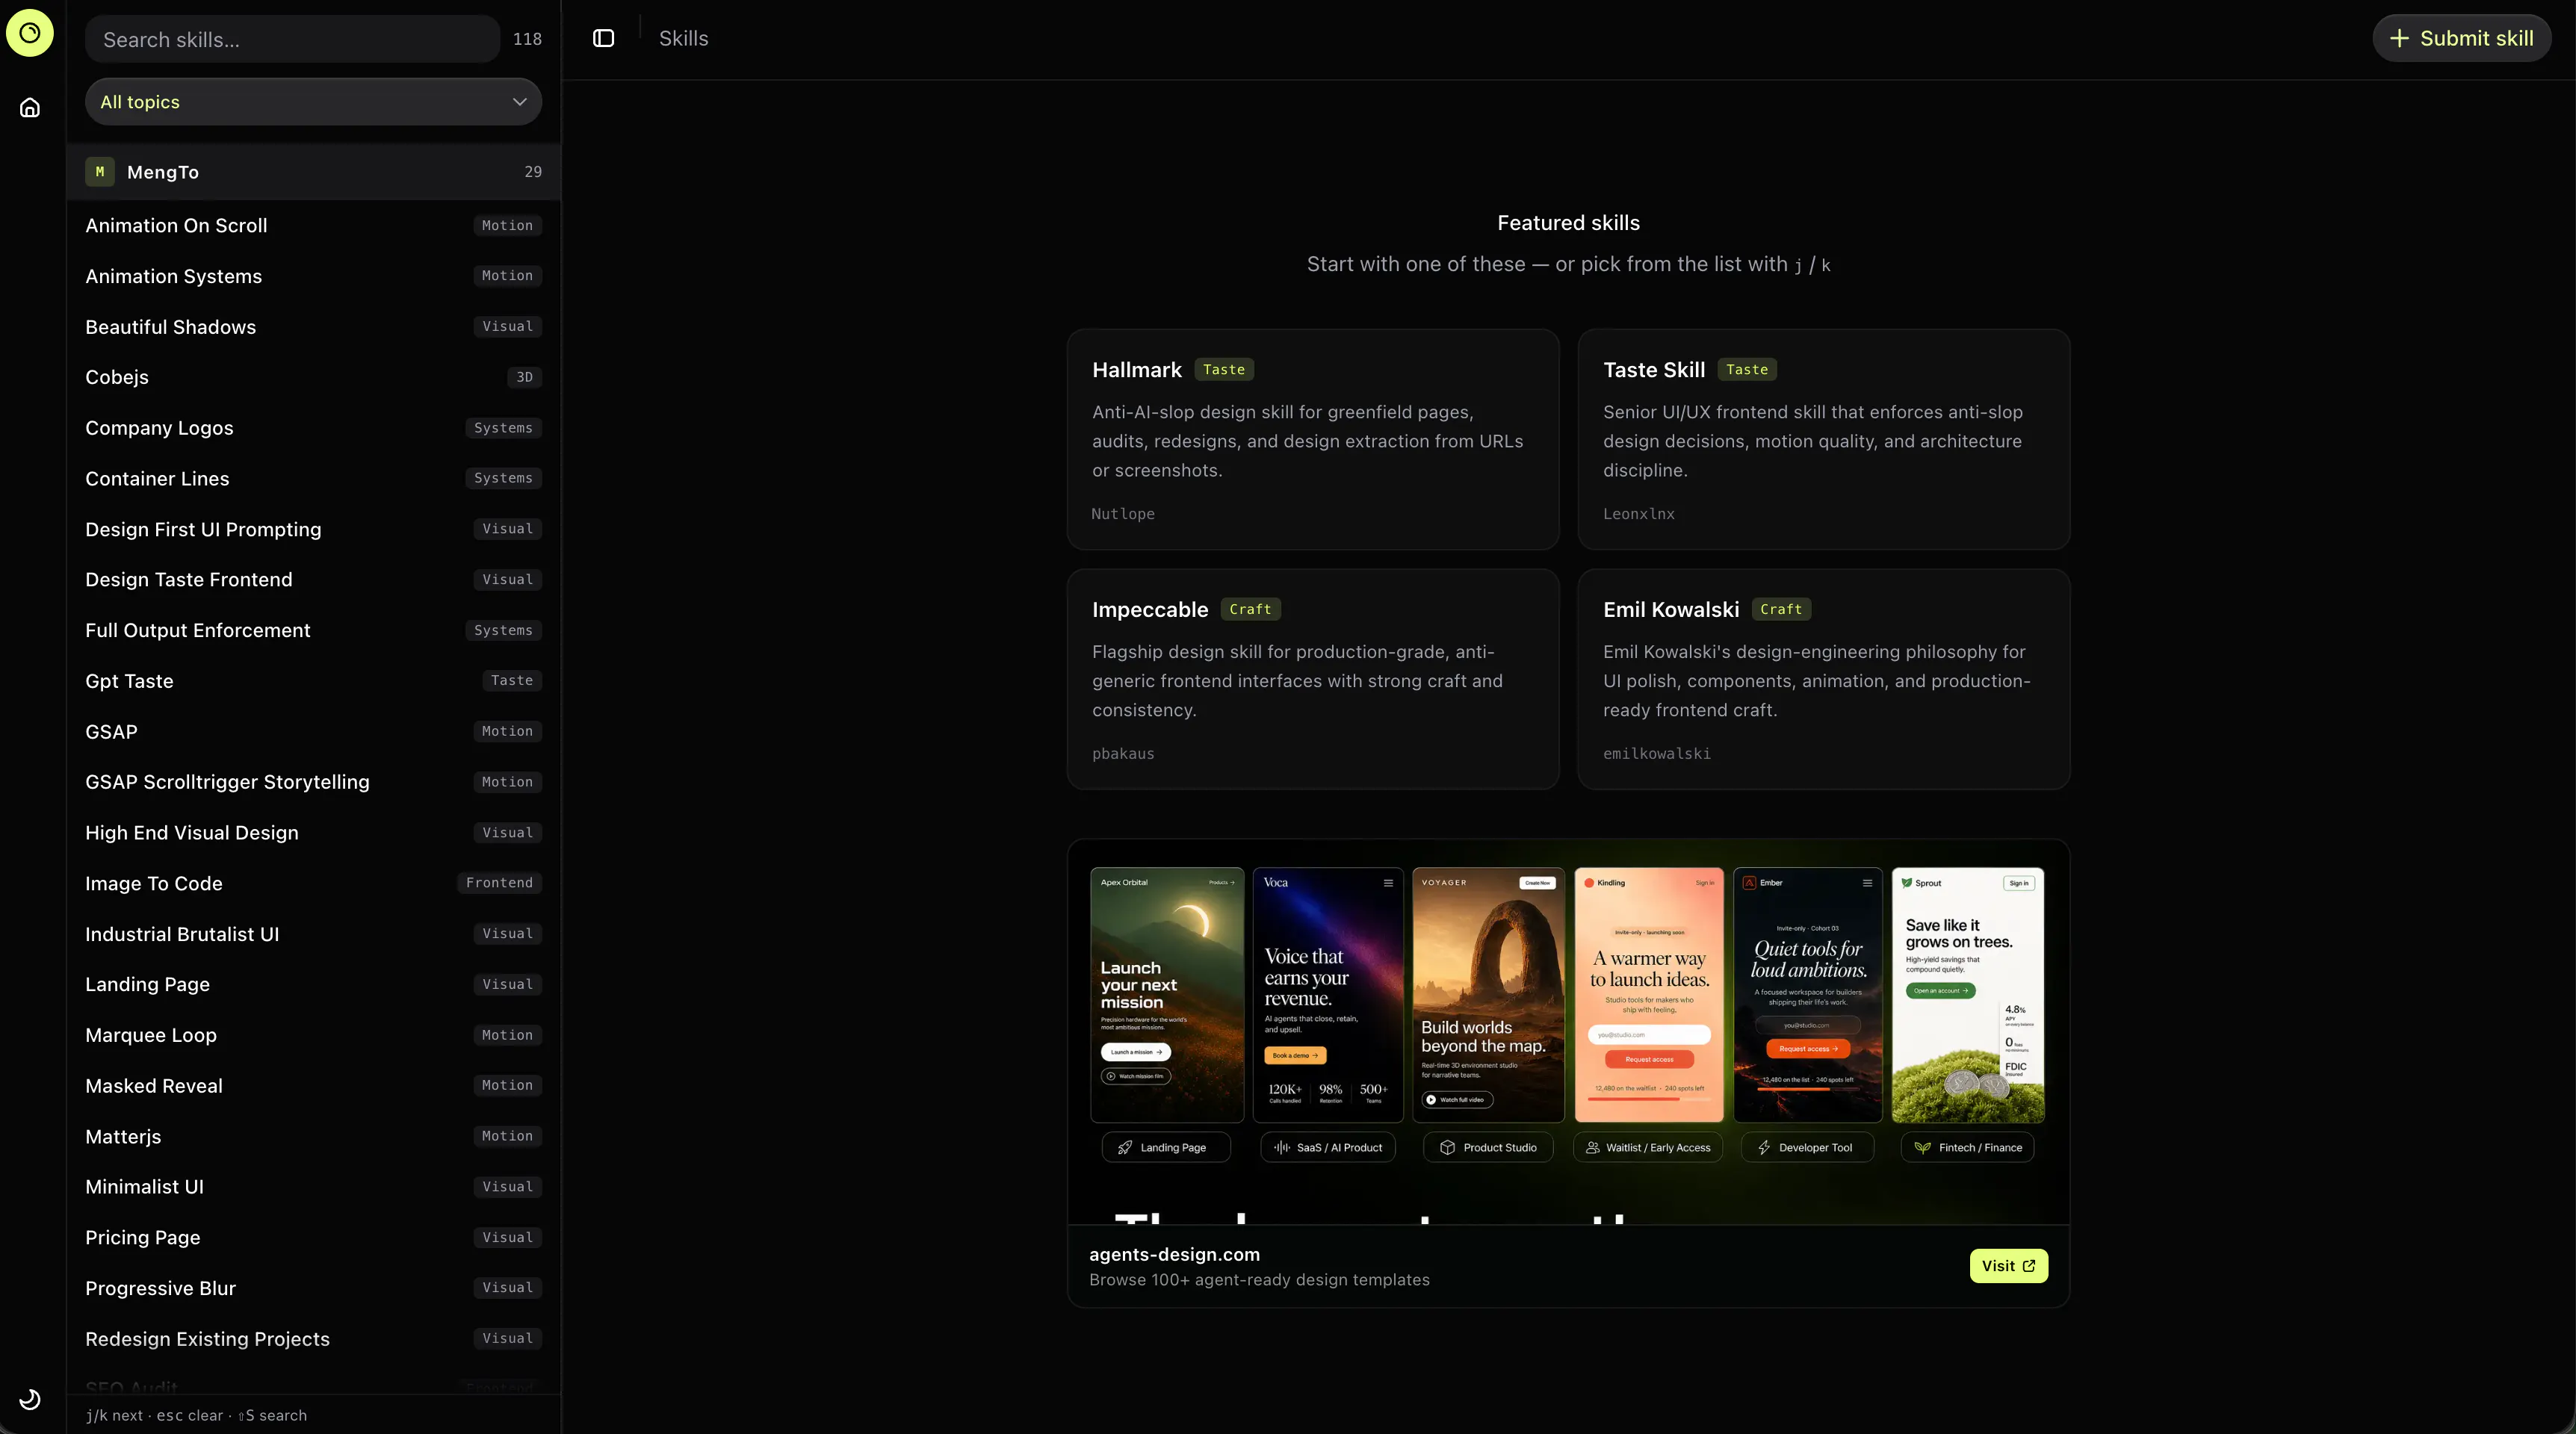
Task: Open Progressive Blur skill
Action: pyautogui.click(x=313, y=1288)
